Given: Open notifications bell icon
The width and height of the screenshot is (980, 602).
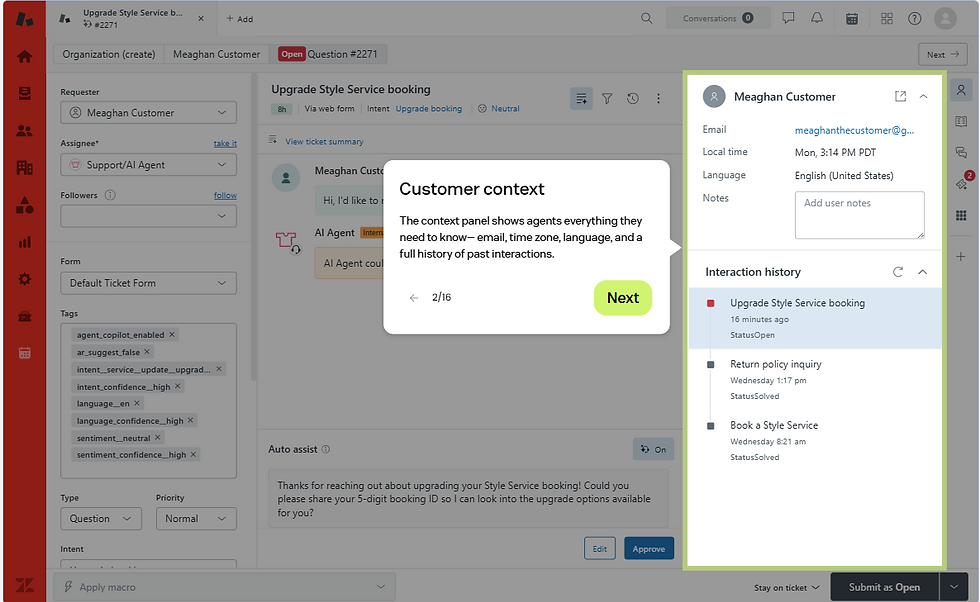Looking at the screenshot, I should 817,18.
